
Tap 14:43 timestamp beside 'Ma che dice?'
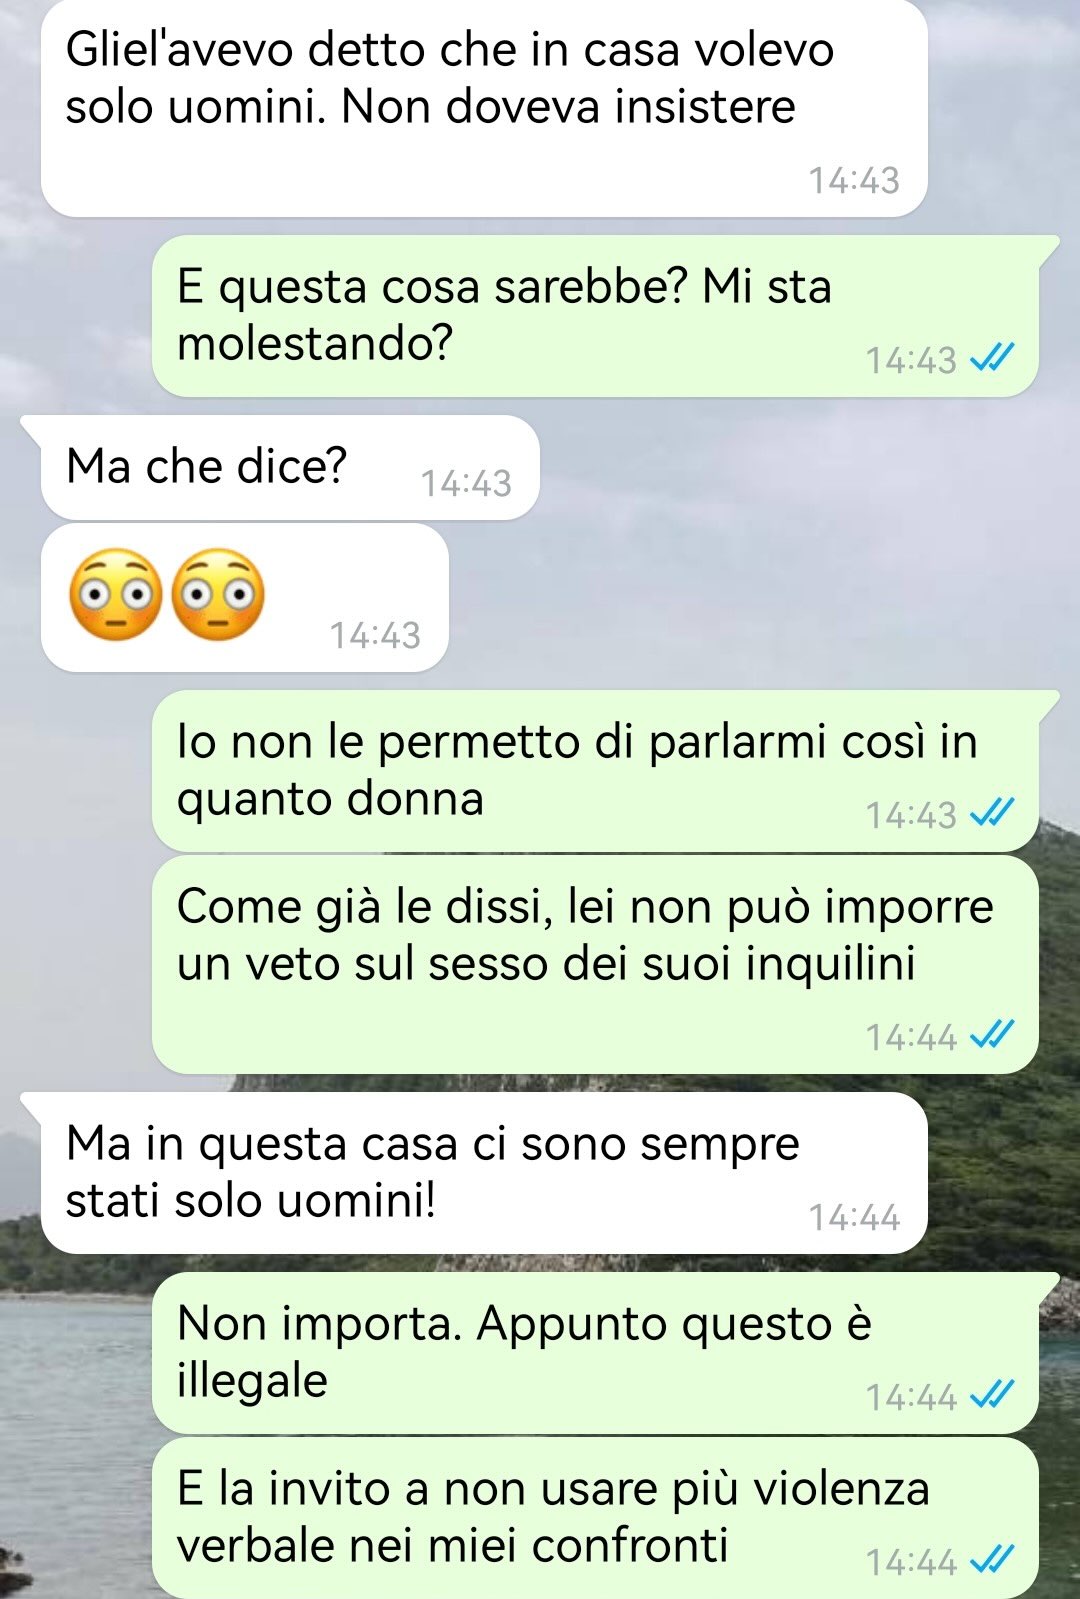tap(466, 483)
